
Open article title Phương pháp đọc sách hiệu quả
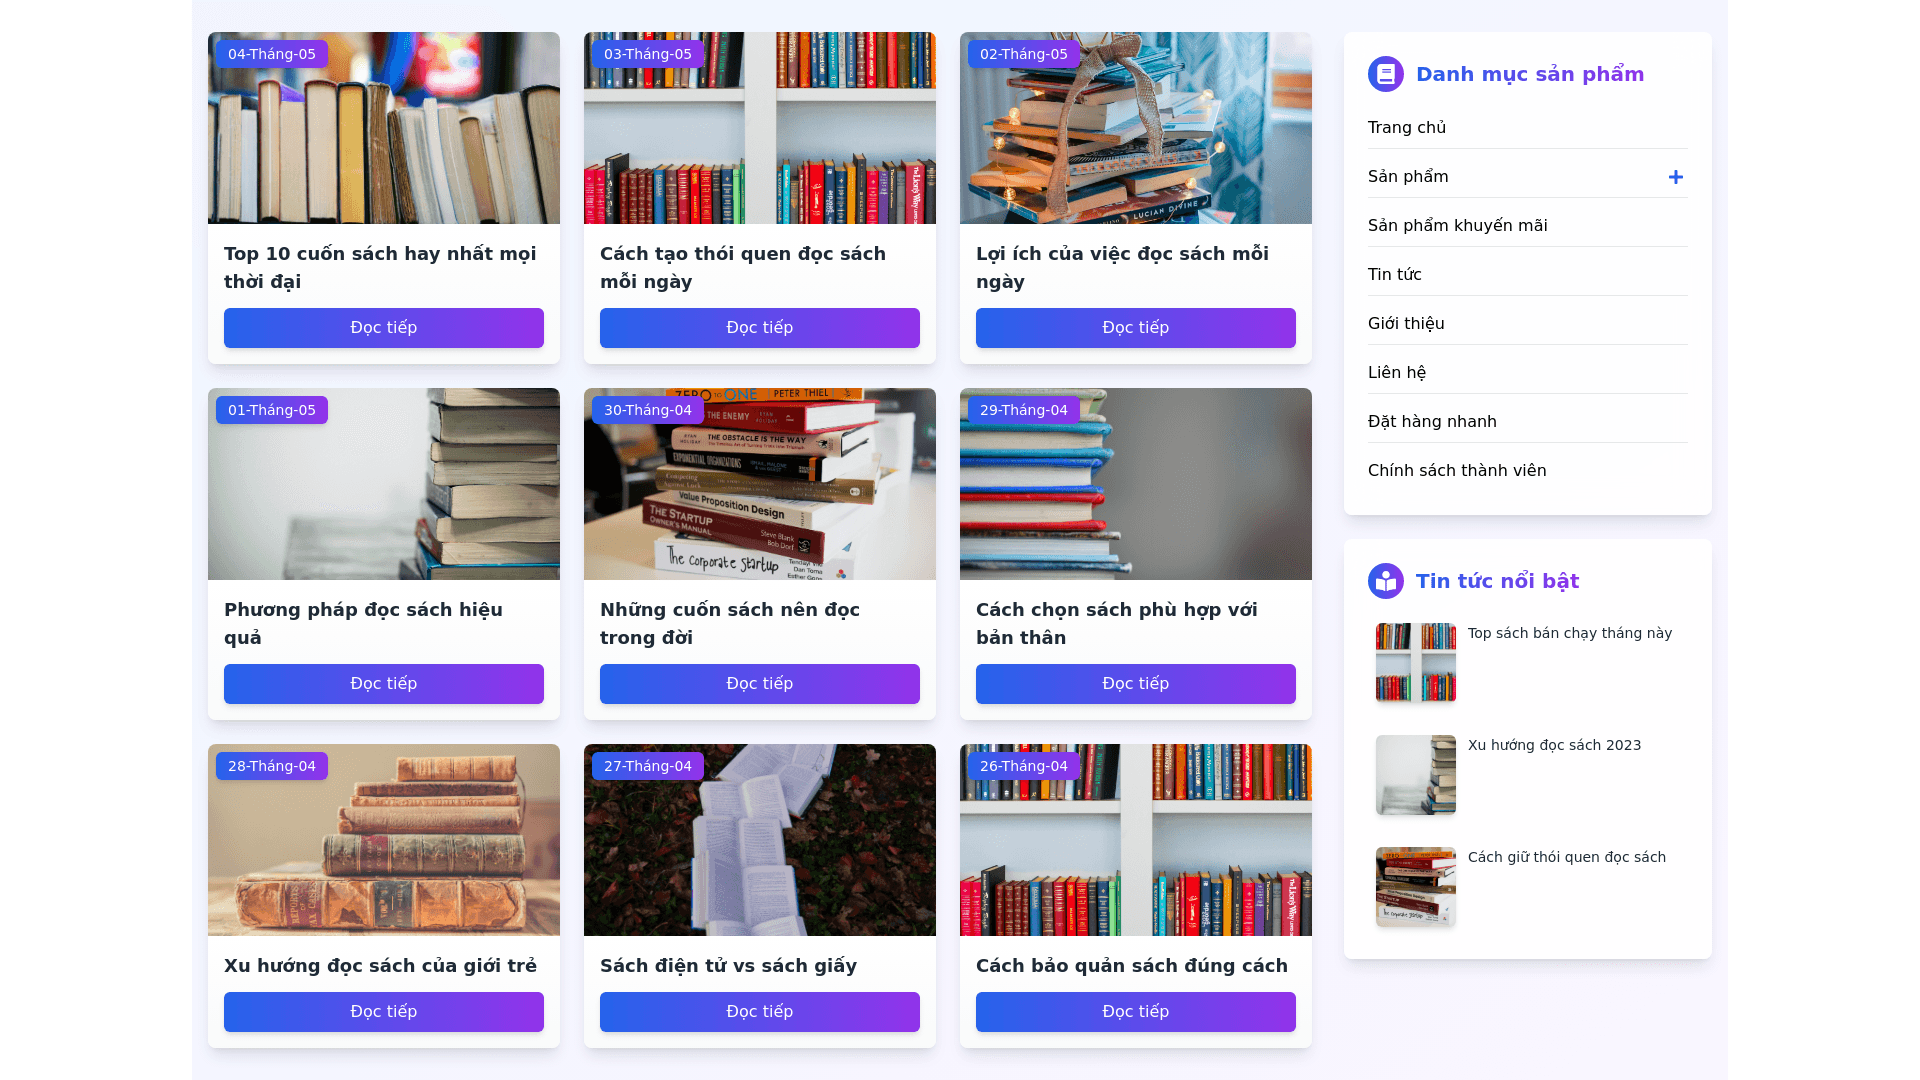pos(364,624)
